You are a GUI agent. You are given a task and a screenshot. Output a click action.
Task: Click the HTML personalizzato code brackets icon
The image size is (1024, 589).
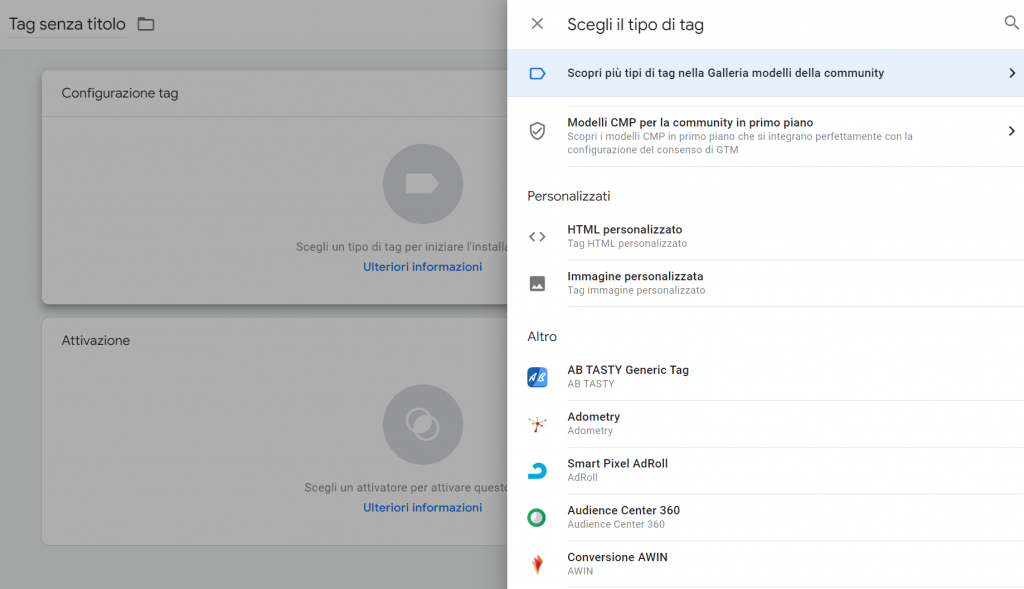click(537, 236)
